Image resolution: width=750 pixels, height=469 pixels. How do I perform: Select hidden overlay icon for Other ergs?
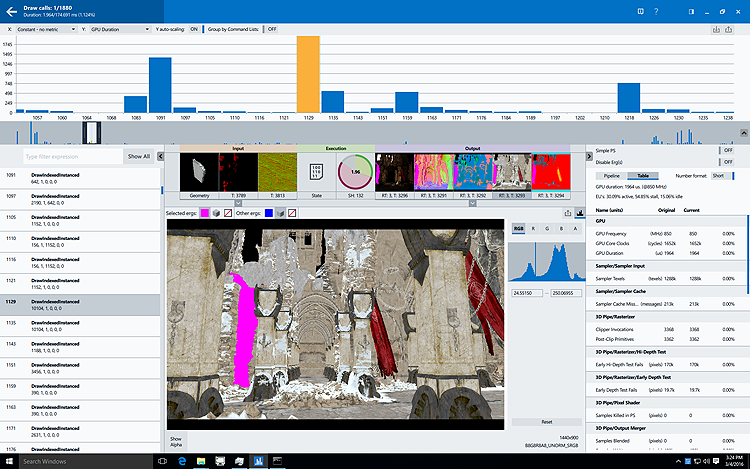coord(292,213)
